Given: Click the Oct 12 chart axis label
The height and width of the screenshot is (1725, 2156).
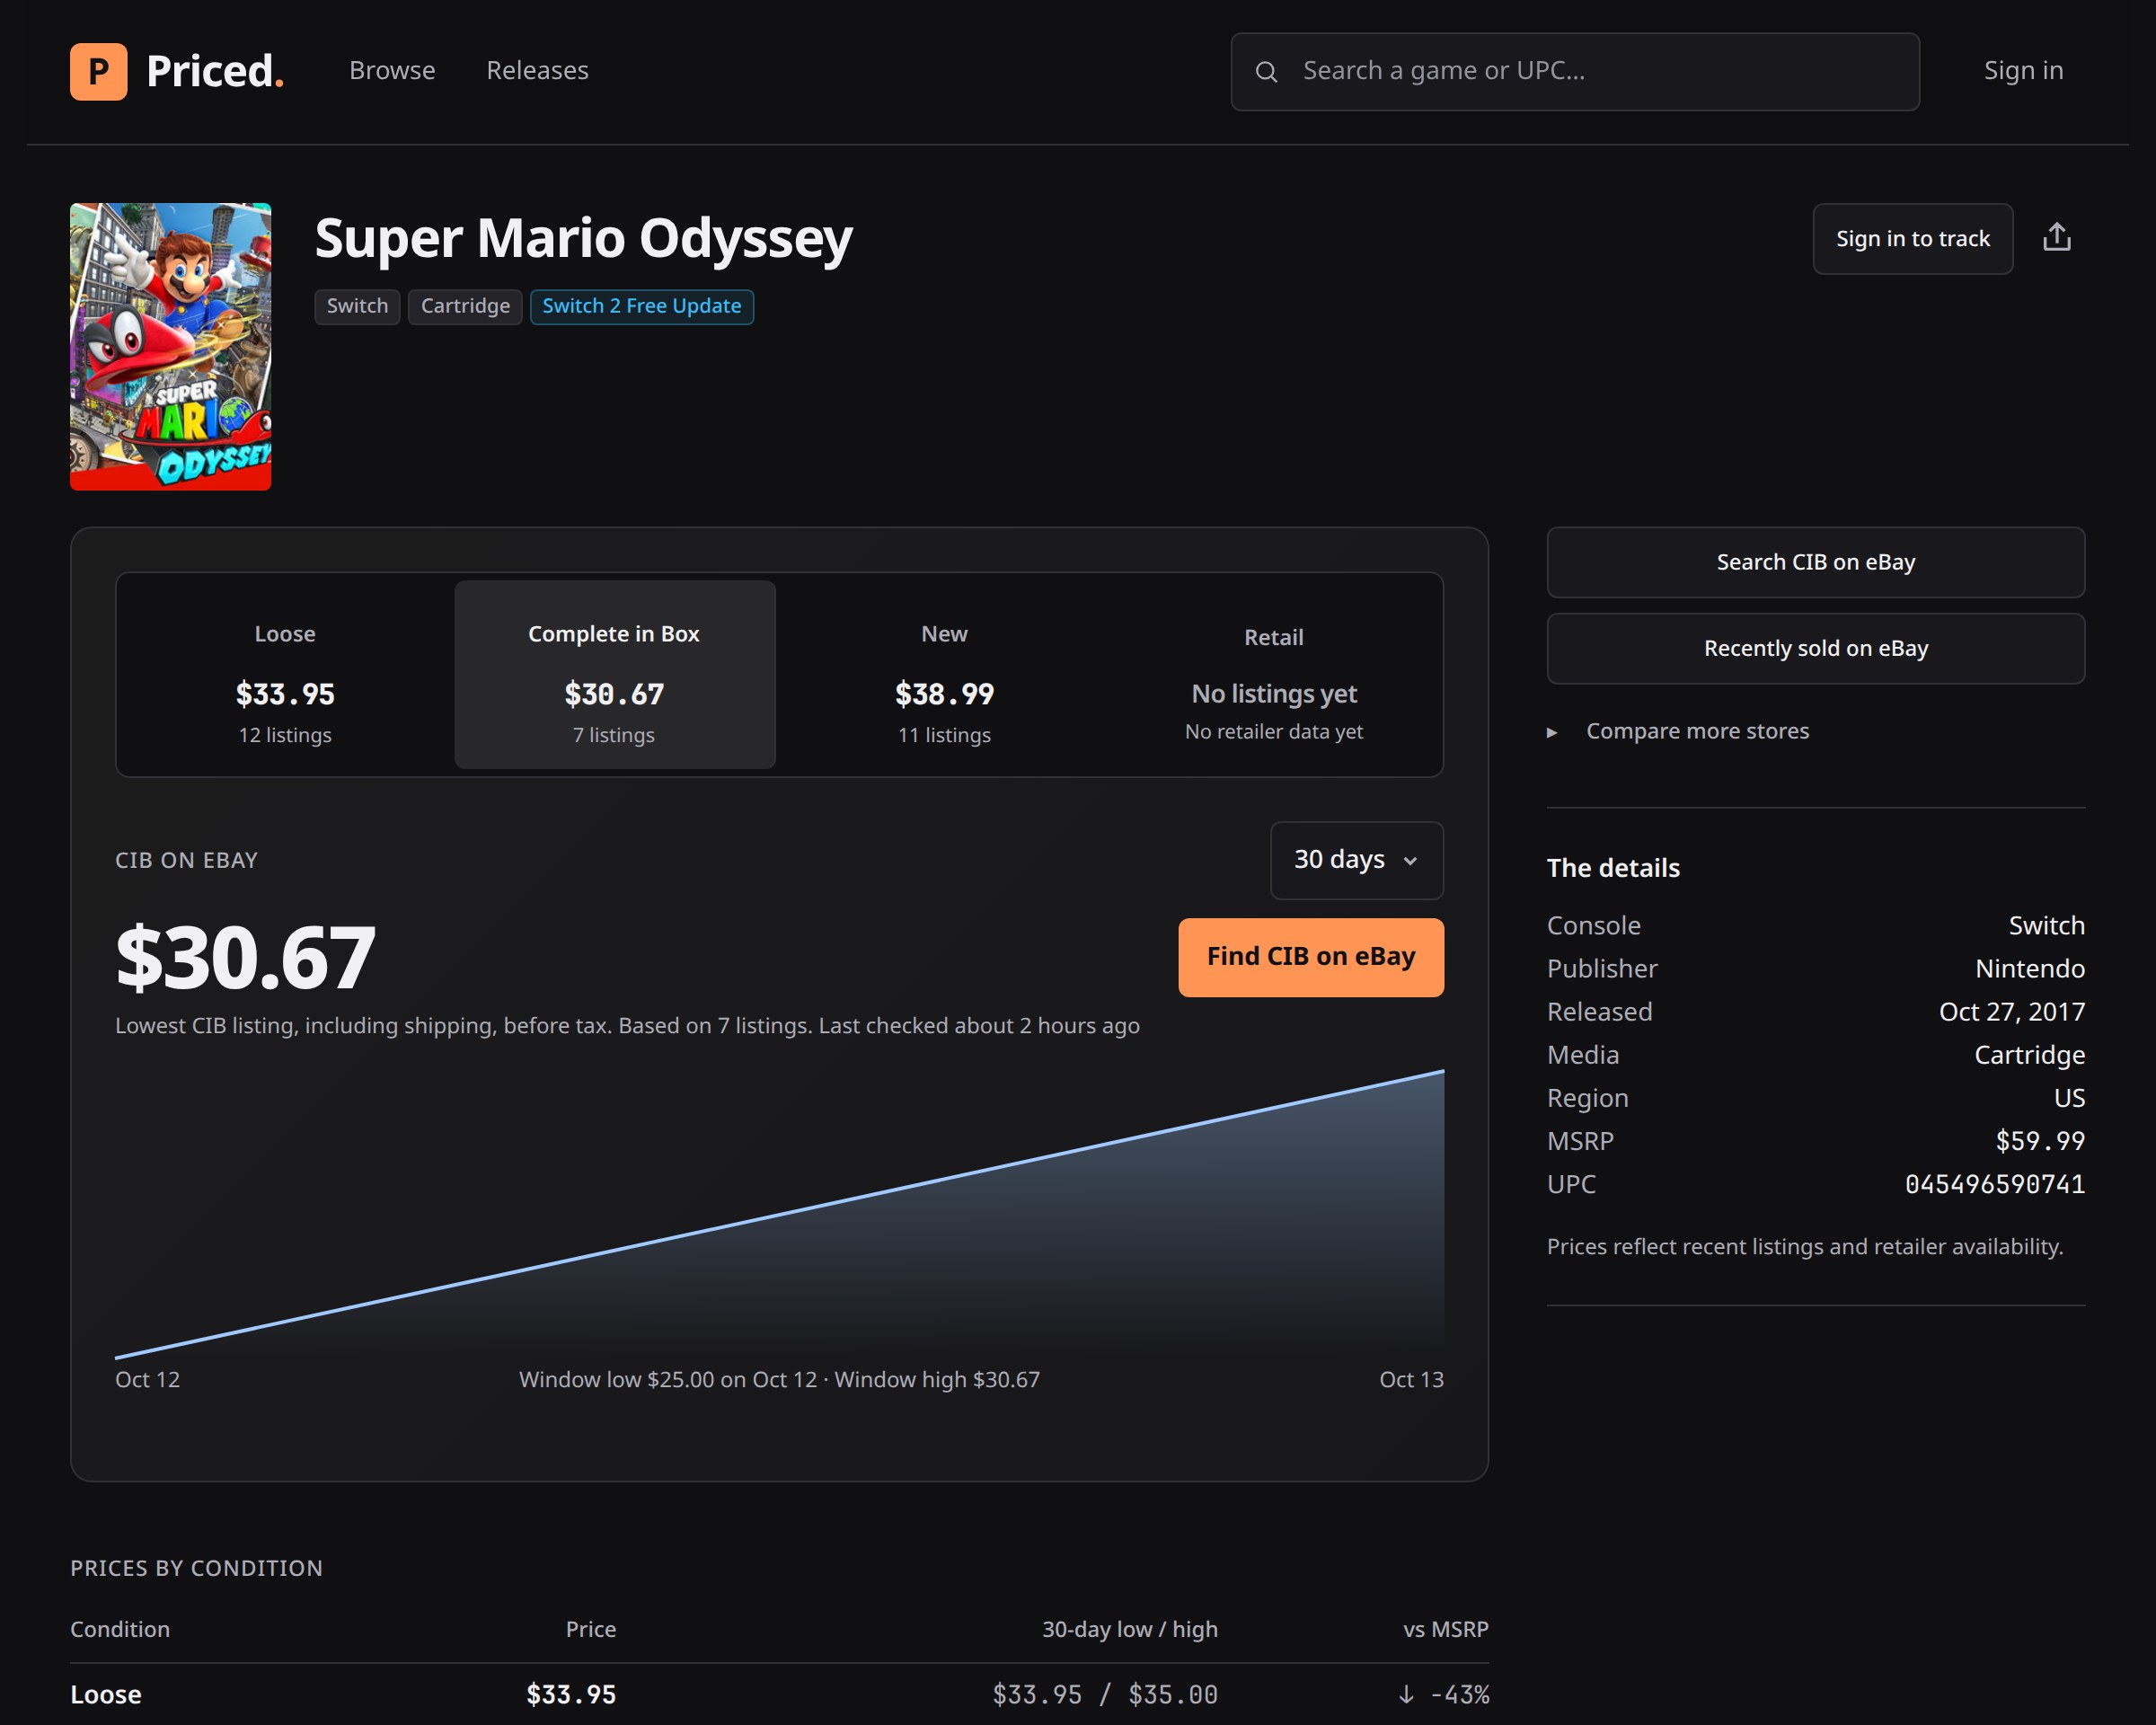Looking at the screenshot, I should point(147,1380).
